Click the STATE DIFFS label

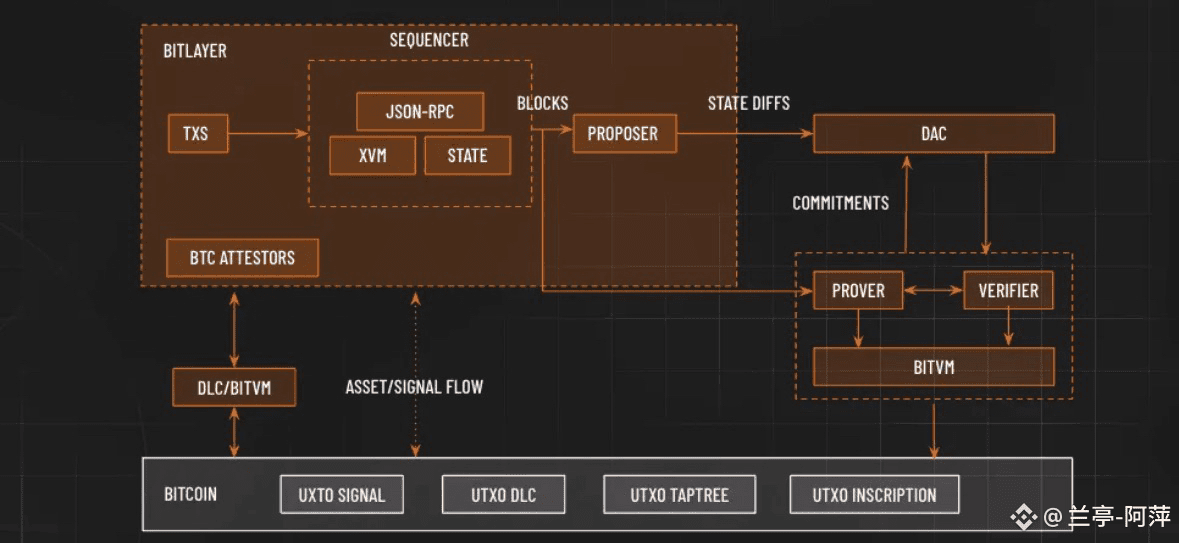click(749, 104)
